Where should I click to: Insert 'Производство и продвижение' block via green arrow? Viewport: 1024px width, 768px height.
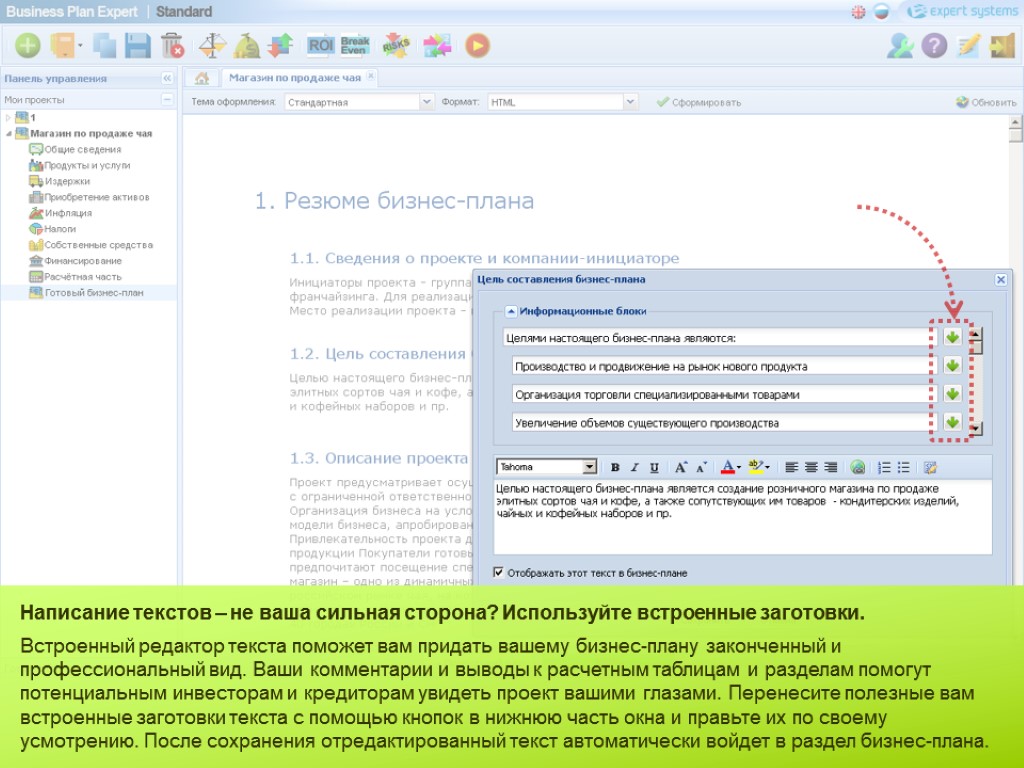[x=952, y=365]
